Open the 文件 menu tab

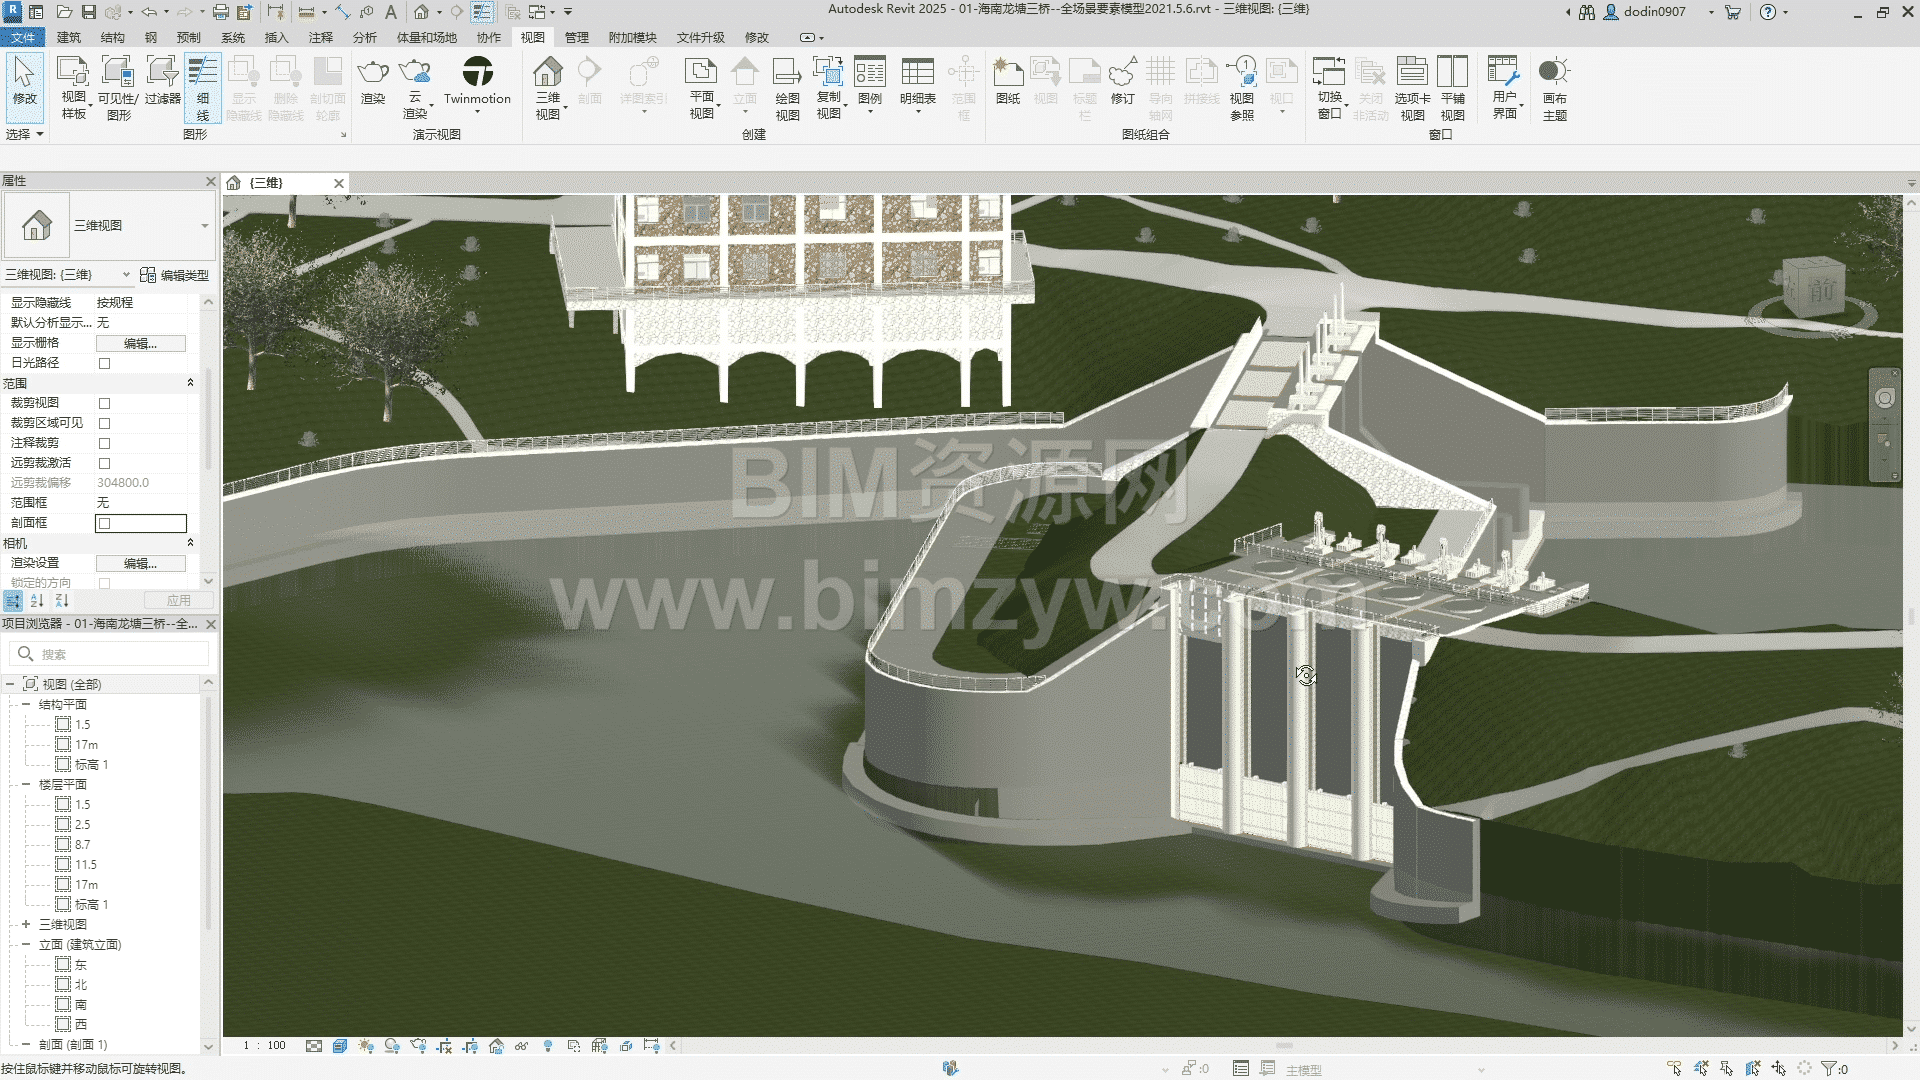tap(22, 38)
